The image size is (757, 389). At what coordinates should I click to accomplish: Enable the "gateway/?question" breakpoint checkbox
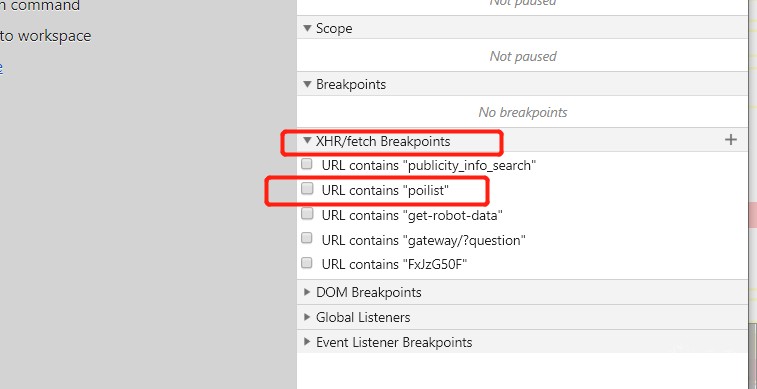[x=307, y=238]
